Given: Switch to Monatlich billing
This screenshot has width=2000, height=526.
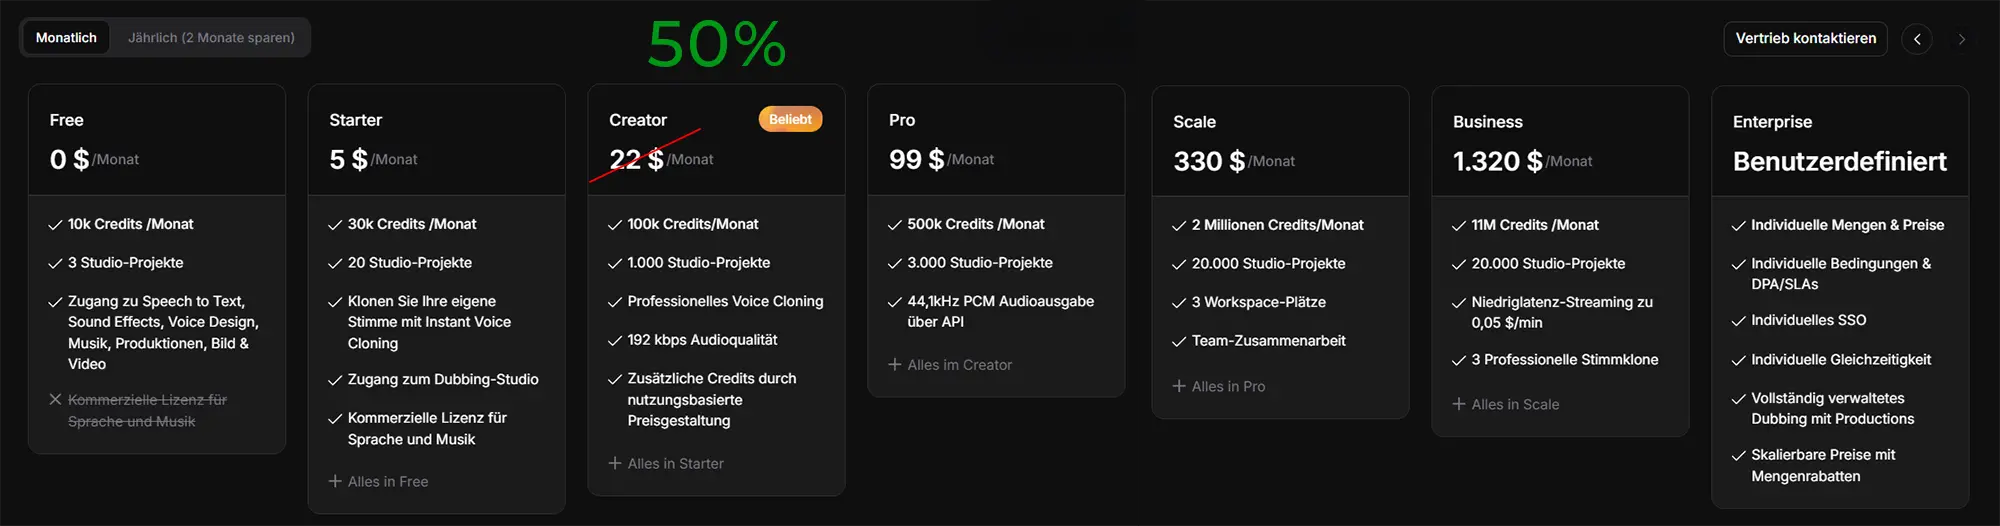Looking at the screenshot, I should pos(66,38).
